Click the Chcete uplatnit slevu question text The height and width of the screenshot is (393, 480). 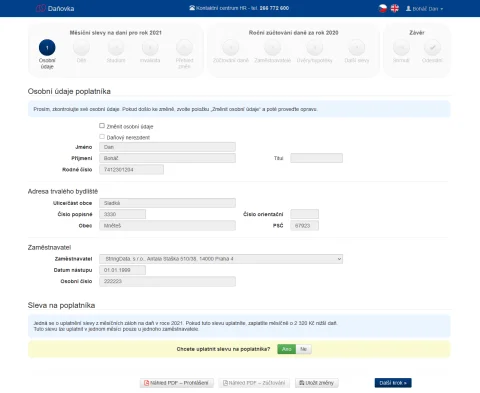[x=223, y=349]
